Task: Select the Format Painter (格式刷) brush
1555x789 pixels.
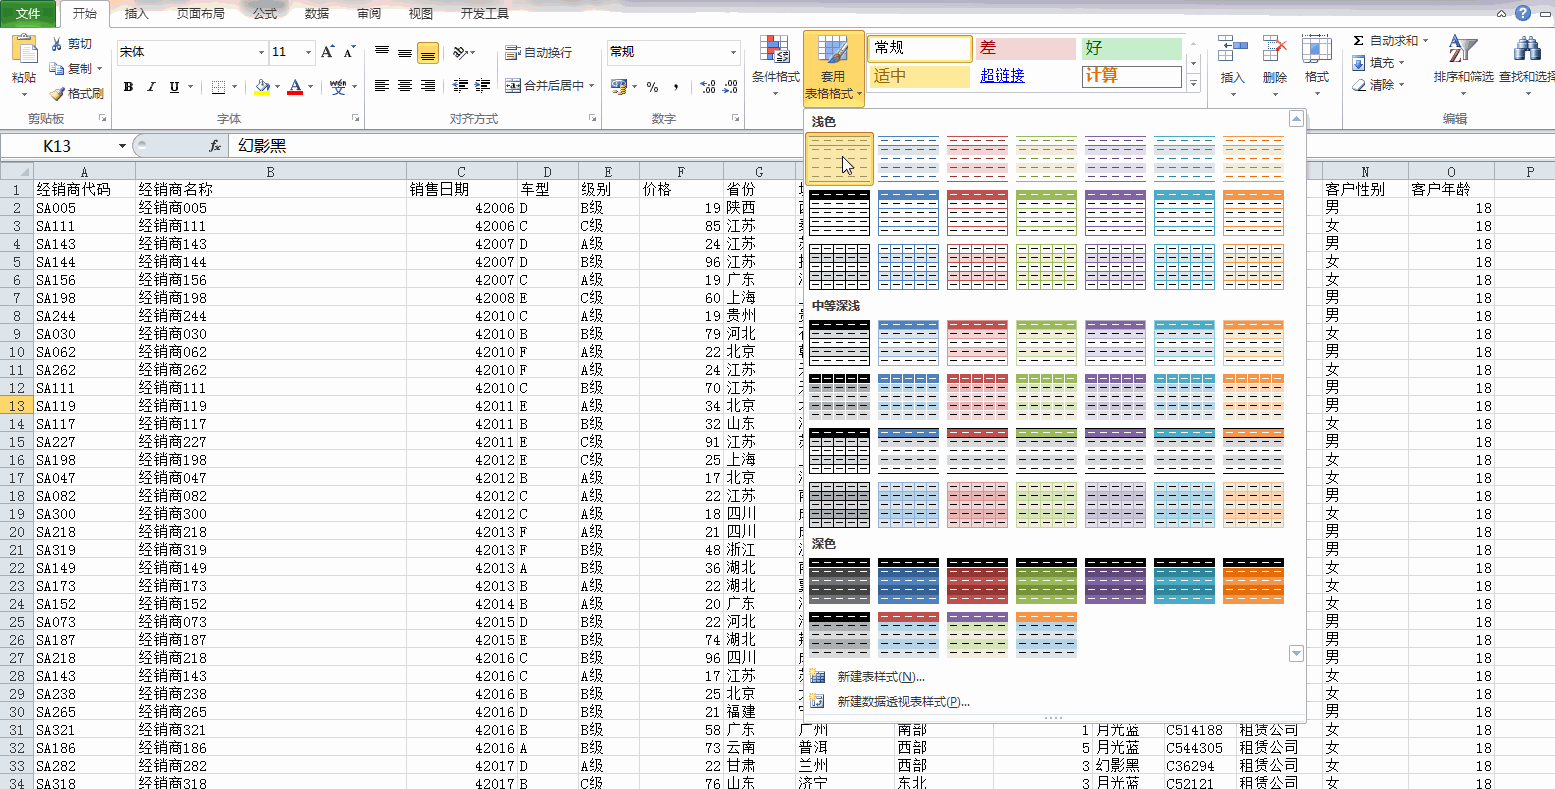Action: [x=57, y=93]
